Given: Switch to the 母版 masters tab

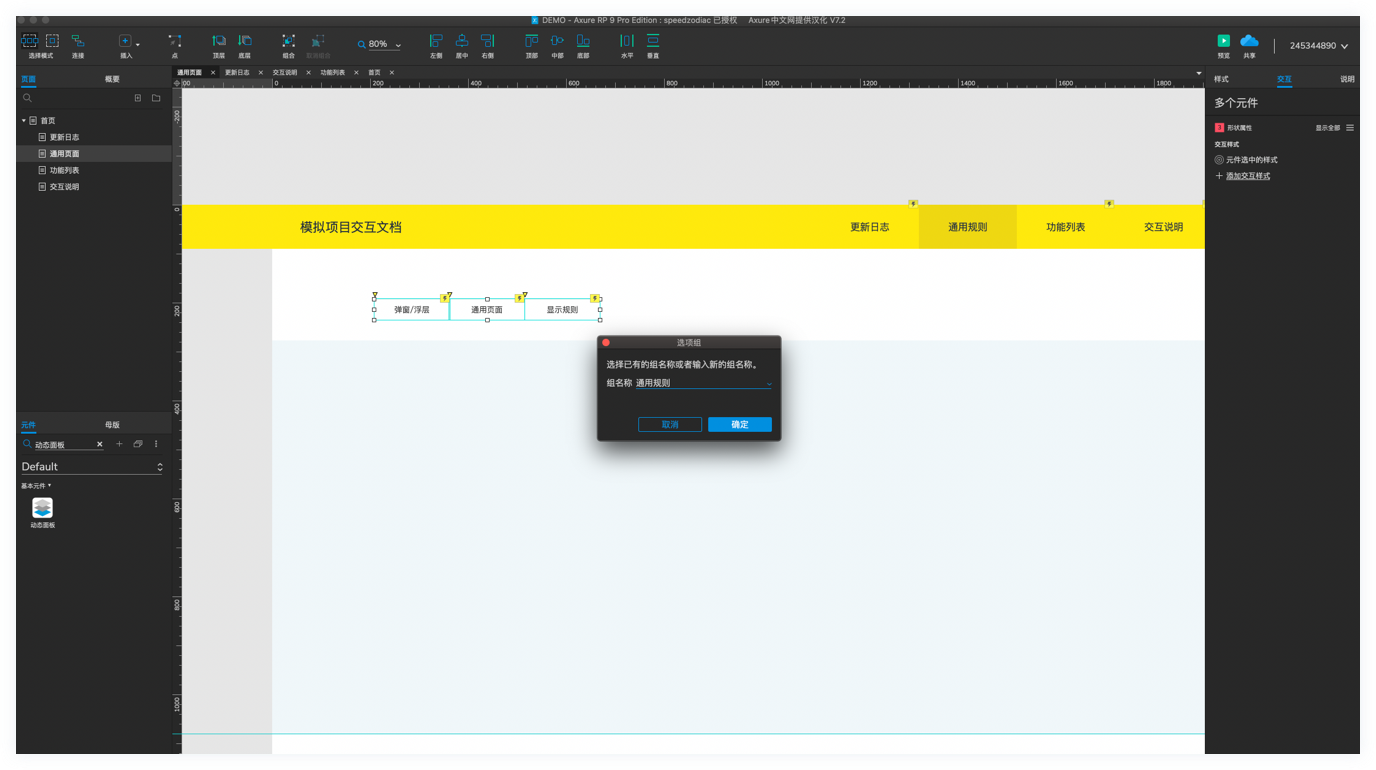Looking at the screenshot, I should point(112,425).
